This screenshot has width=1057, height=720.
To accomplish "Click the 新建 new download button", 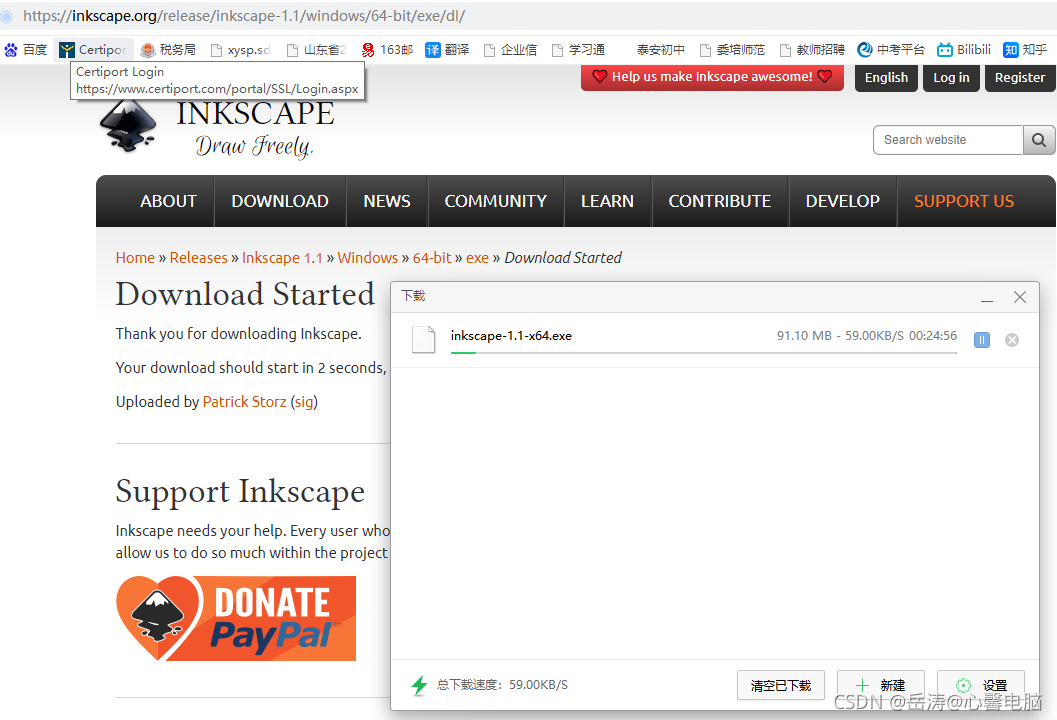I will coord(880,685).
